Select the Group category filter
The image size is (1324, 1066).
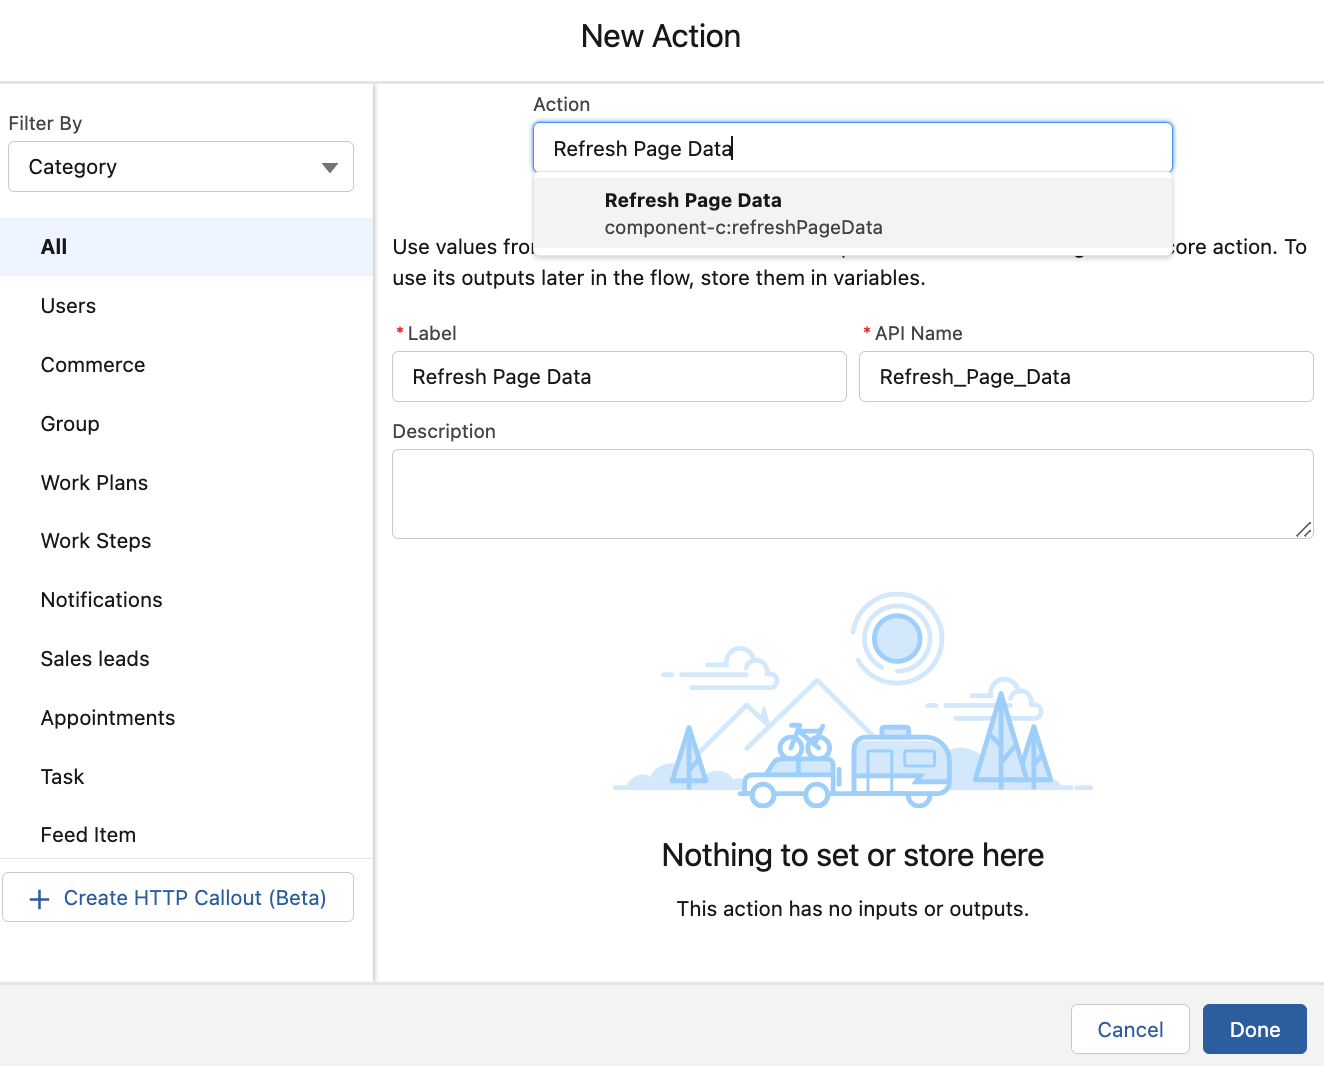69,424
